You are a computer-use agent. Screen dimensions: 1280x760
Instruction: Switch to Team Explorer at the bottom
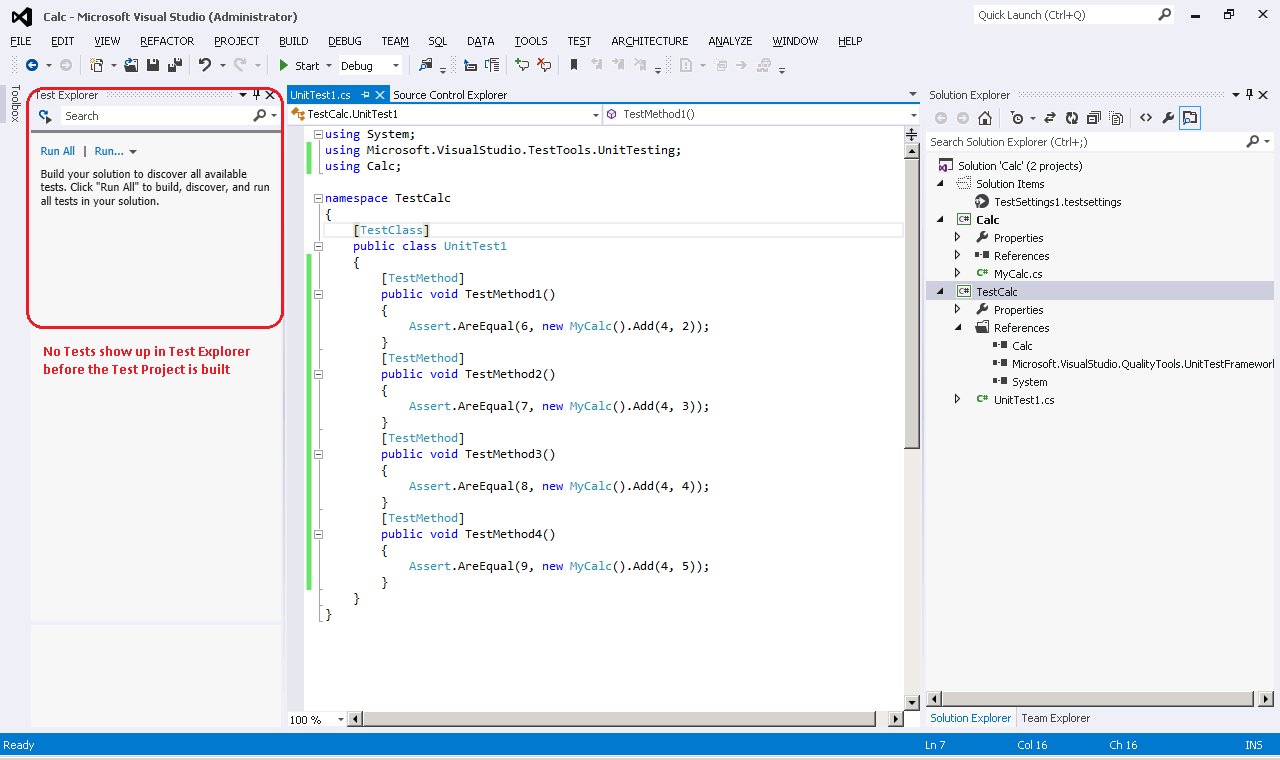[x=1055, y=717]
